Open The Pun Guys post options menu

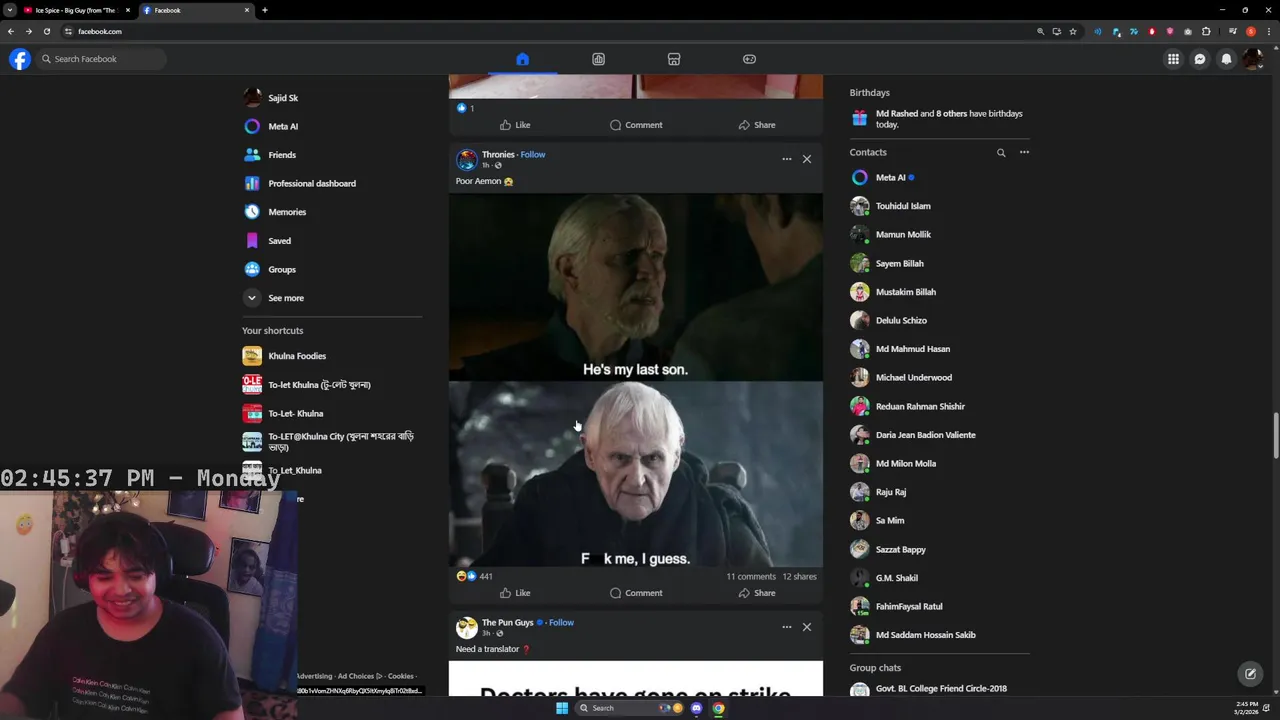(x=787, y=627)
